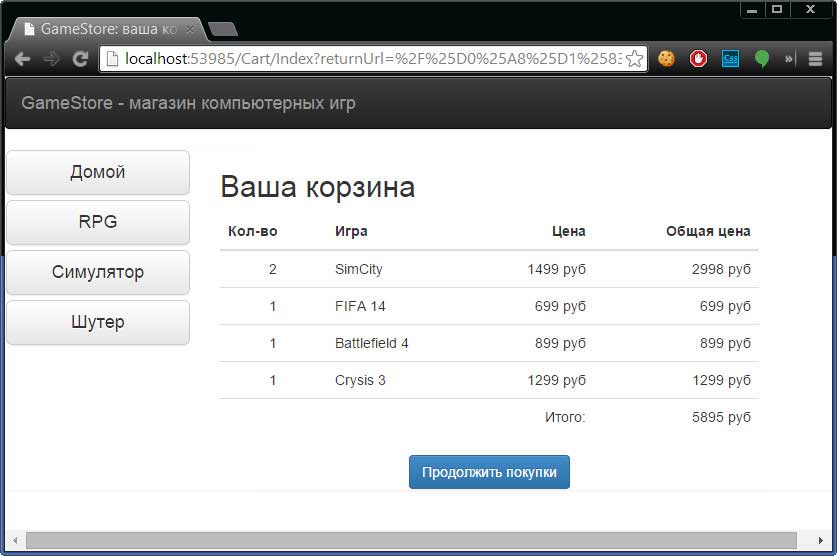This screenshot has width=837, height=556.
Task: Open the red stop-hand adblock extension
Action: [698, 59]
